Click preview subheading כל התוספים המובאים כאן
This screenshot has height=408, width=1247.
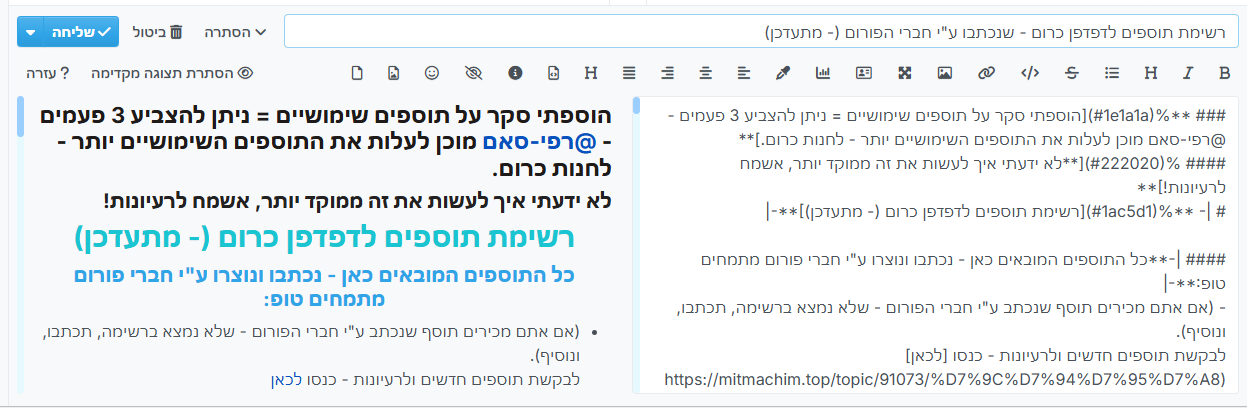tap(325, 286)
